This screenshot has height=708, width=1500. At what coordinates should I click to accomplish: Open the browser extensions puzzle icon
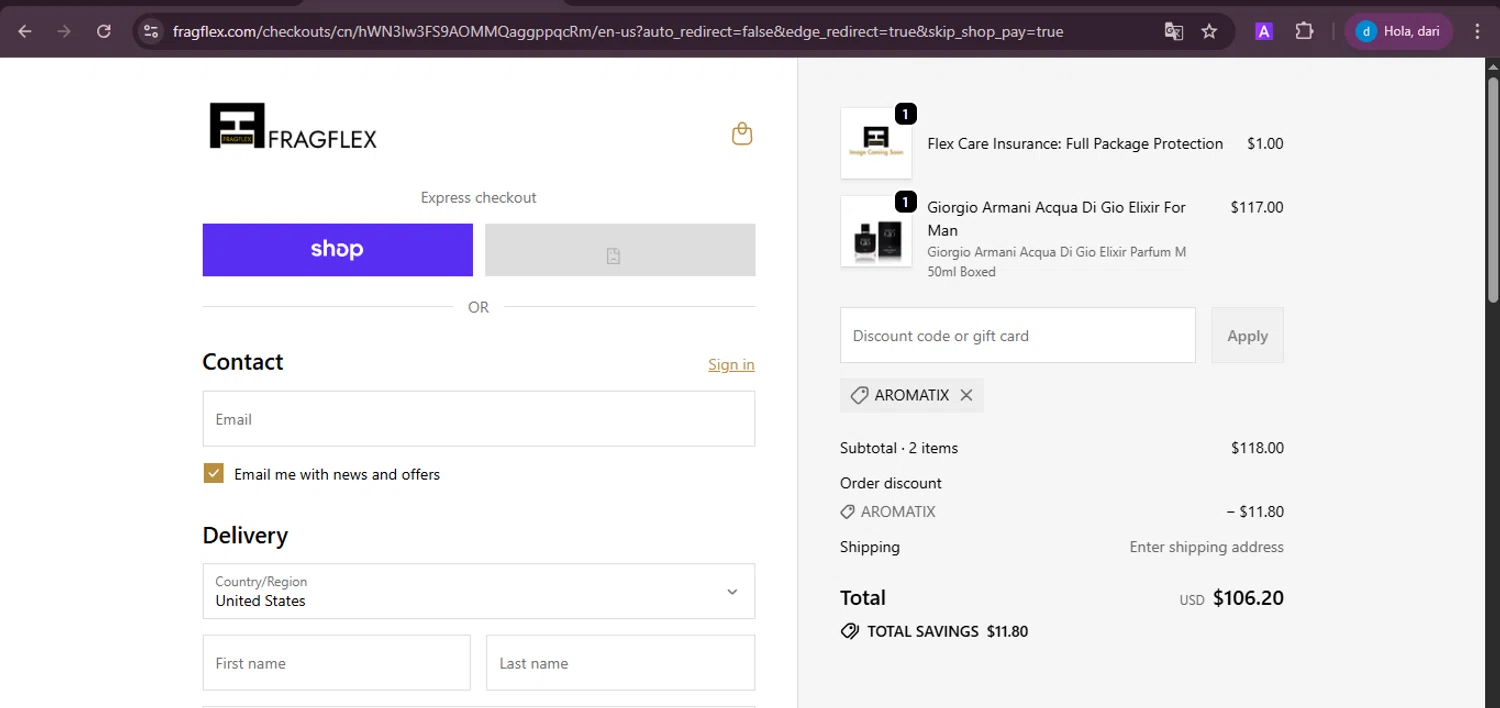[x=1304, y=31]
